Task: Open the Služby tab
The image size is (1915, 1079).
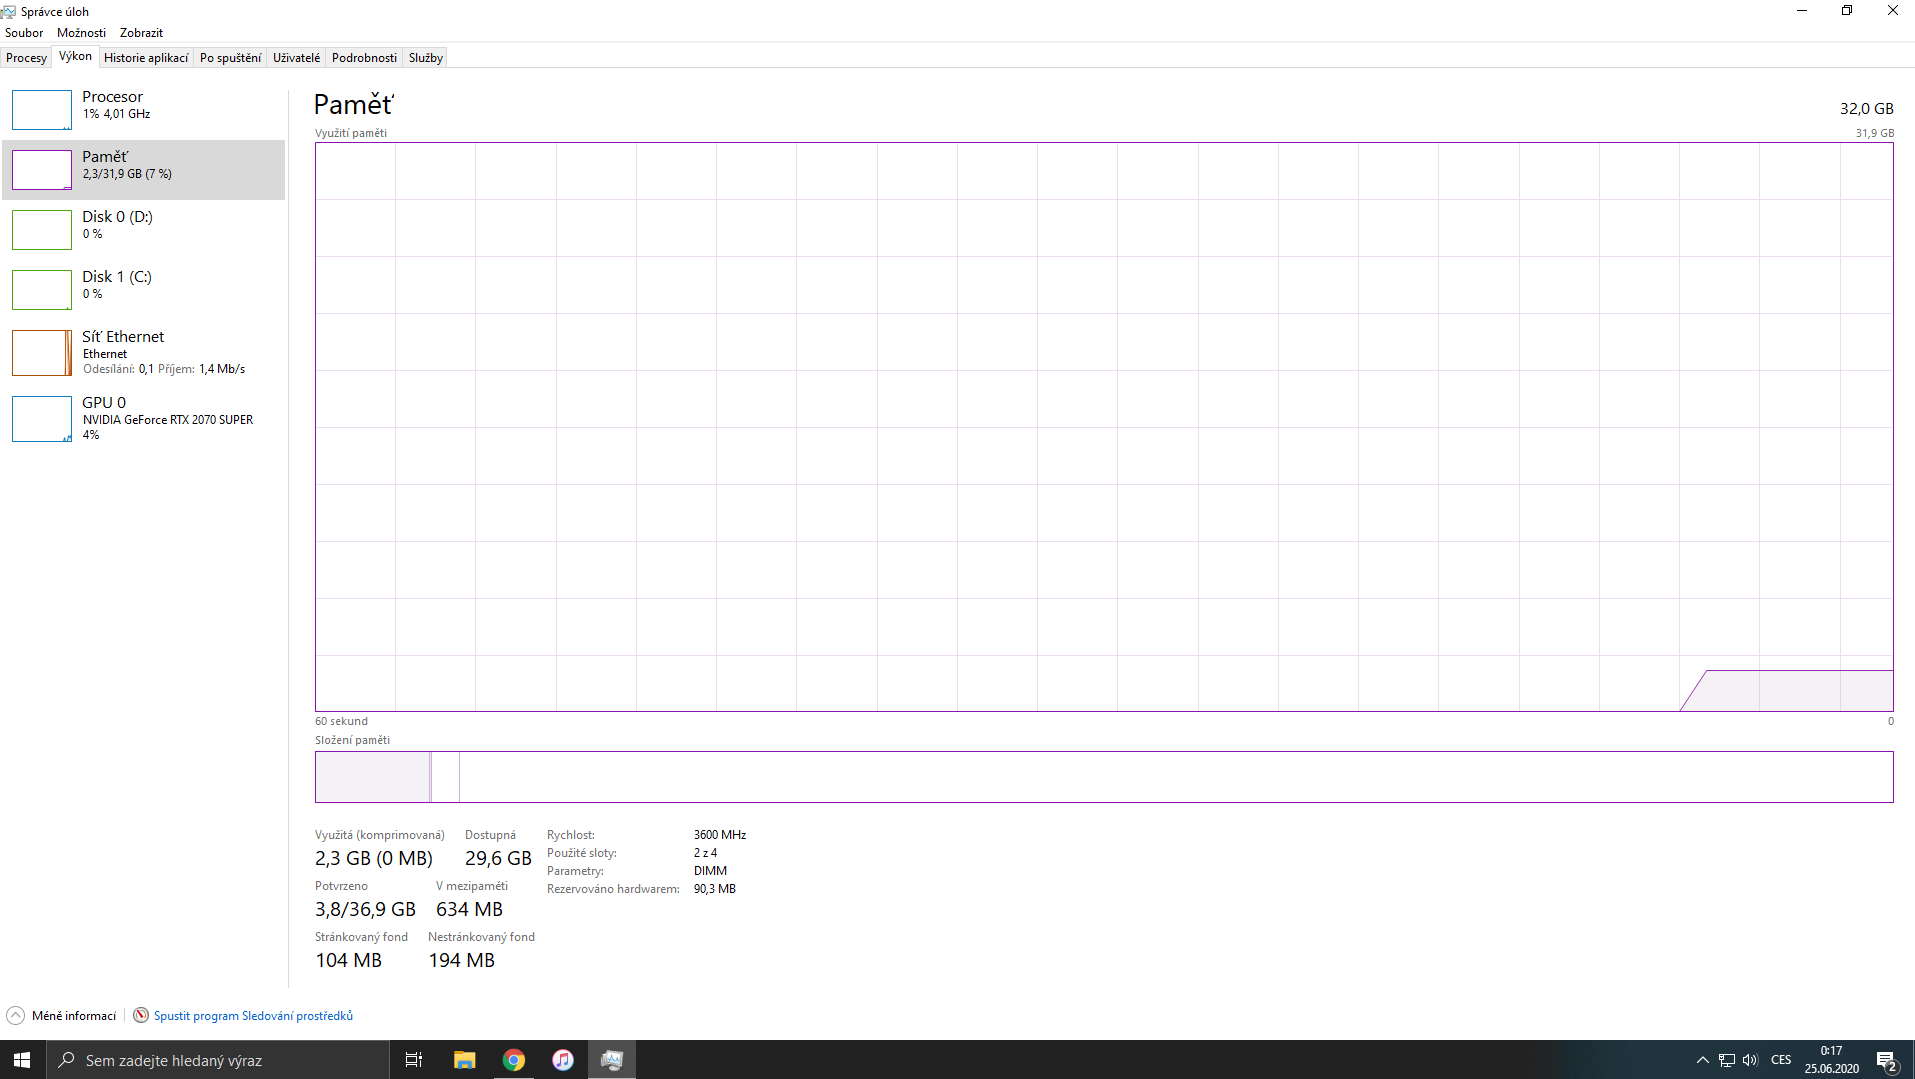Action: 425,58
